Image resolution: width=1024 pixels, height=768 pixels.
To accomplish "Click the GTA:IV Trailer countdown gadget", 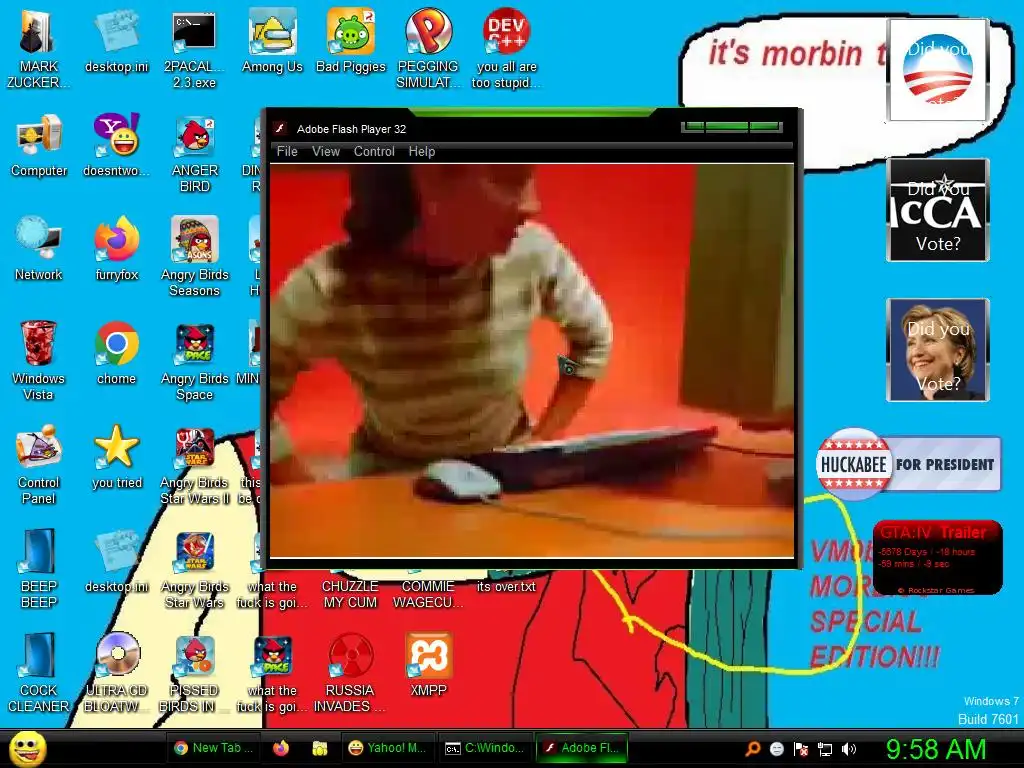I will click(938, 557).
